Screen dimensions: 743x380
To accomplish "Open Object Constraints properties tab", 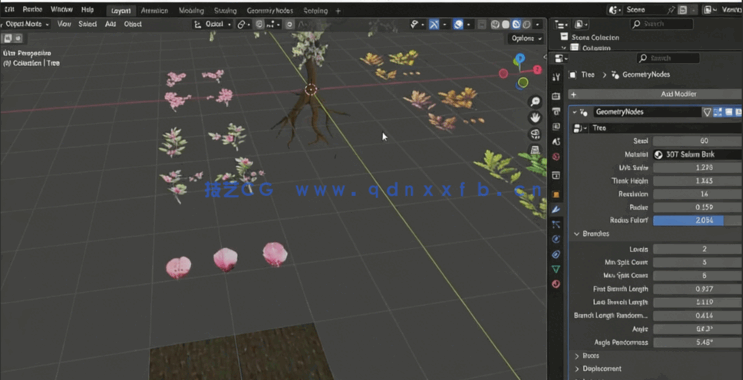I will pyautogui.click(x=556, y=254).
